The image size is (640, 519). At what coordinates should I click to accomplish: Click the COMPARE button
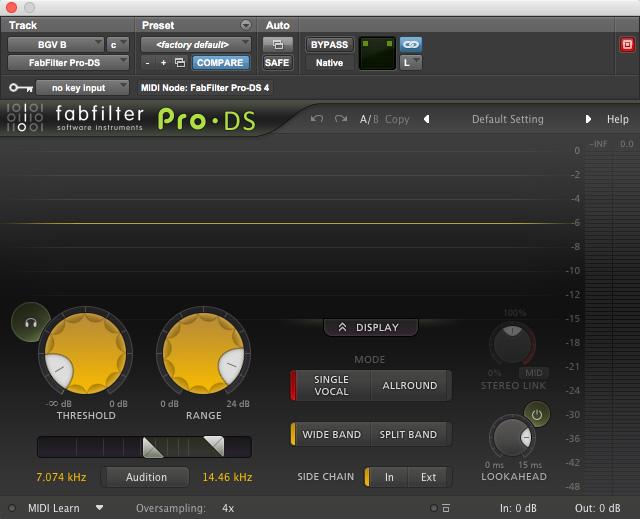tap(220, 62)
